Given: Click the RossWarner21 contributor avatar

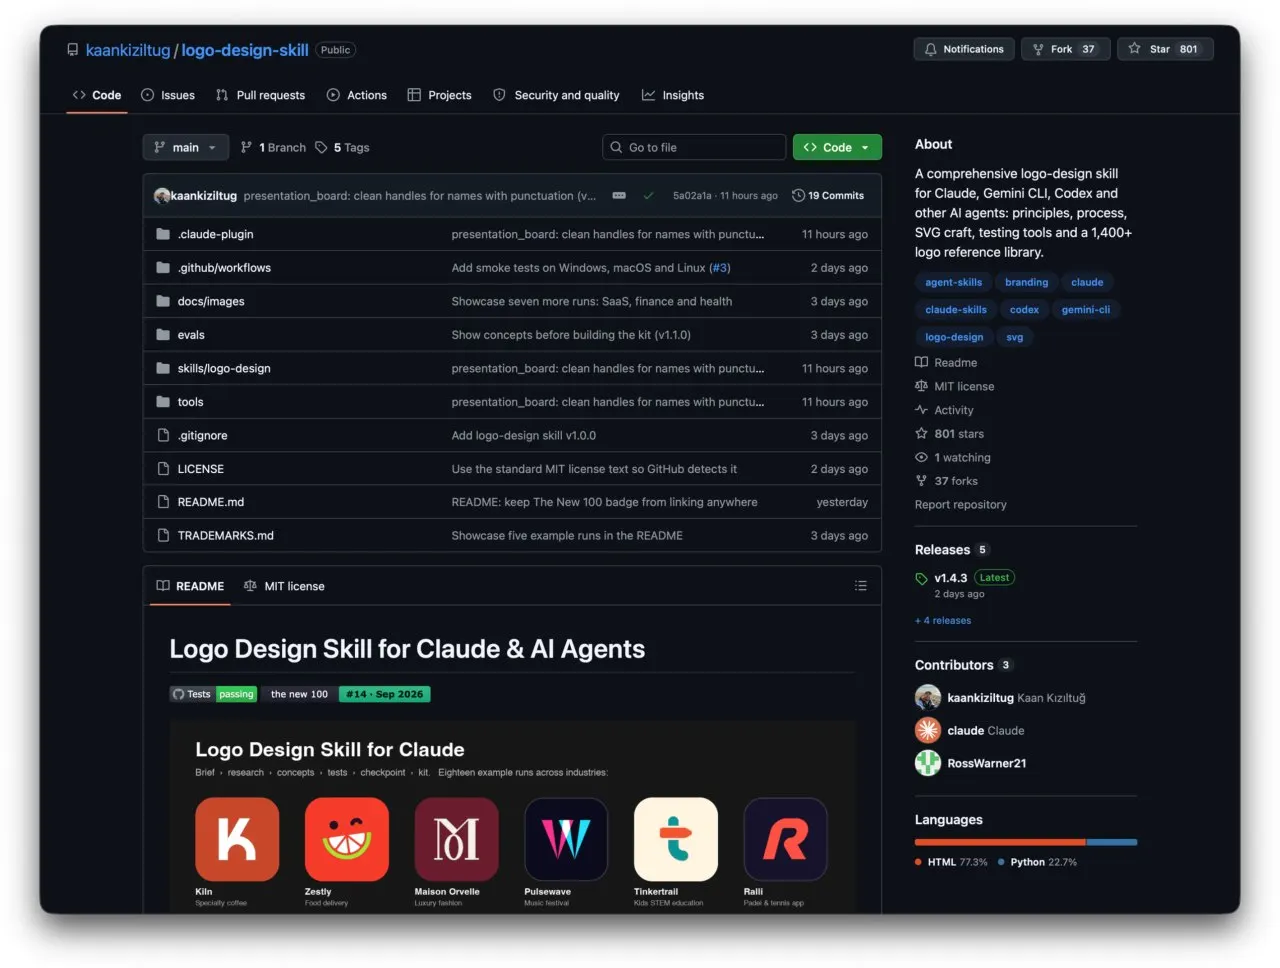Looking at the screenshot, I should [928, 763].
